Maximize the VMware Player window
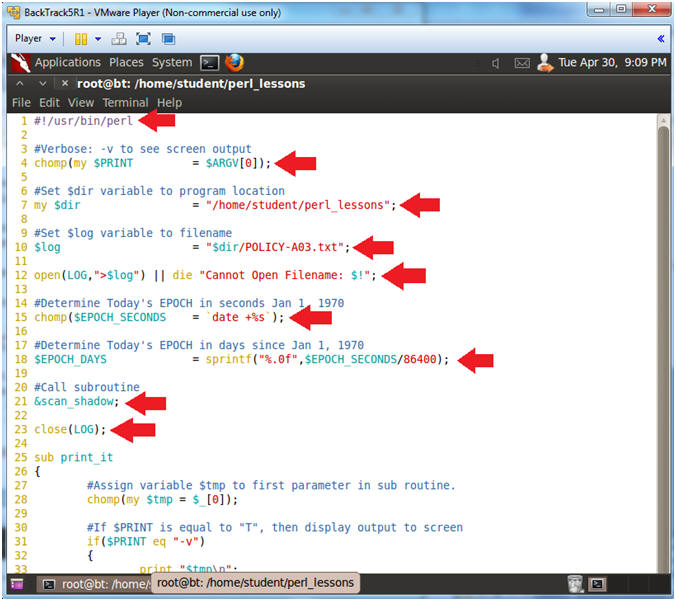This screenshot has height=601, width=676. click(x=621, y=9)
